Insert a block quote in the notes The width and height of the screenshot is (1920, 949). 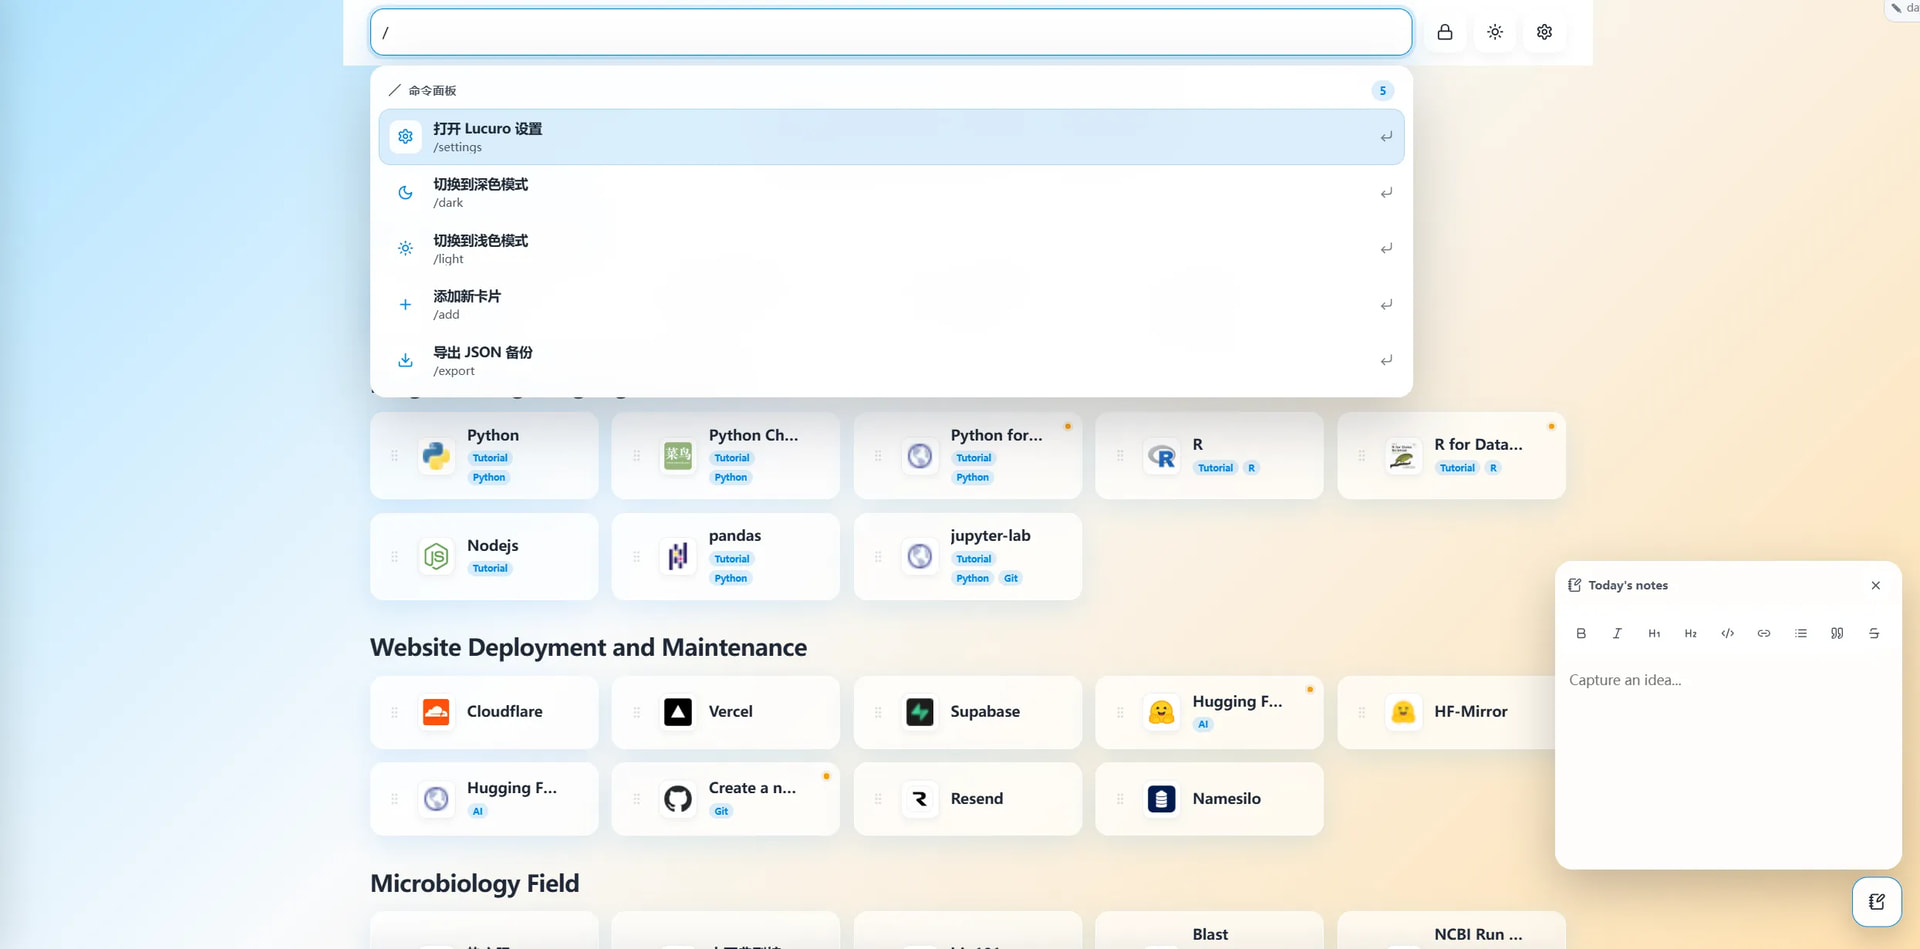pyautogui.click(x=1837, y=633)
